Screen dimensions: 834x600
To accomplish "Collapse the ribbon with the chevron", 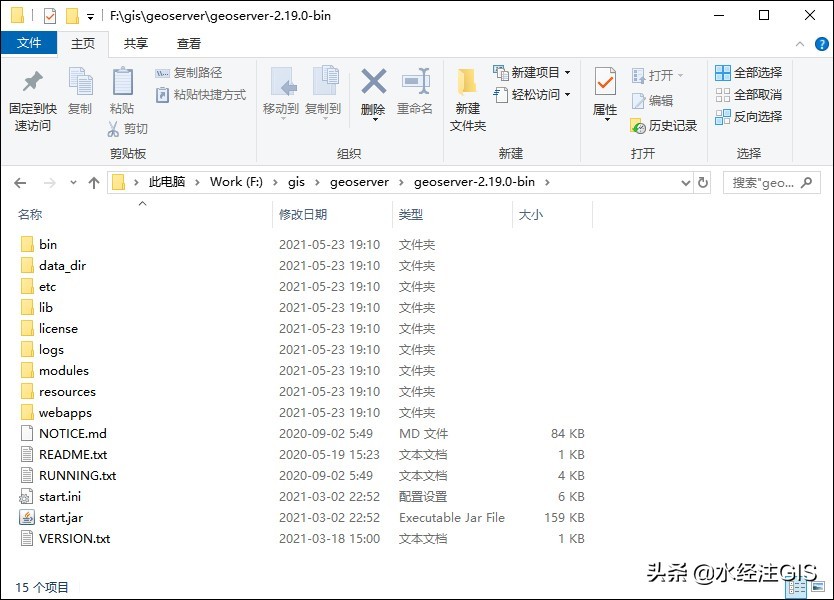I will click(x=799, y=44).
